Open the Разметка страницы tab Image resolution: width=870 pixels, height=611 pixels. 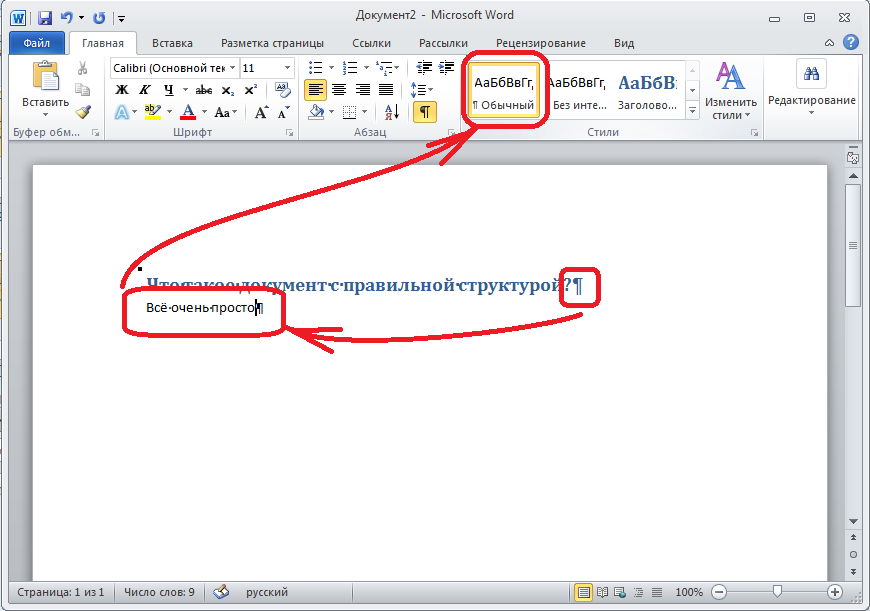coord(272,43)
